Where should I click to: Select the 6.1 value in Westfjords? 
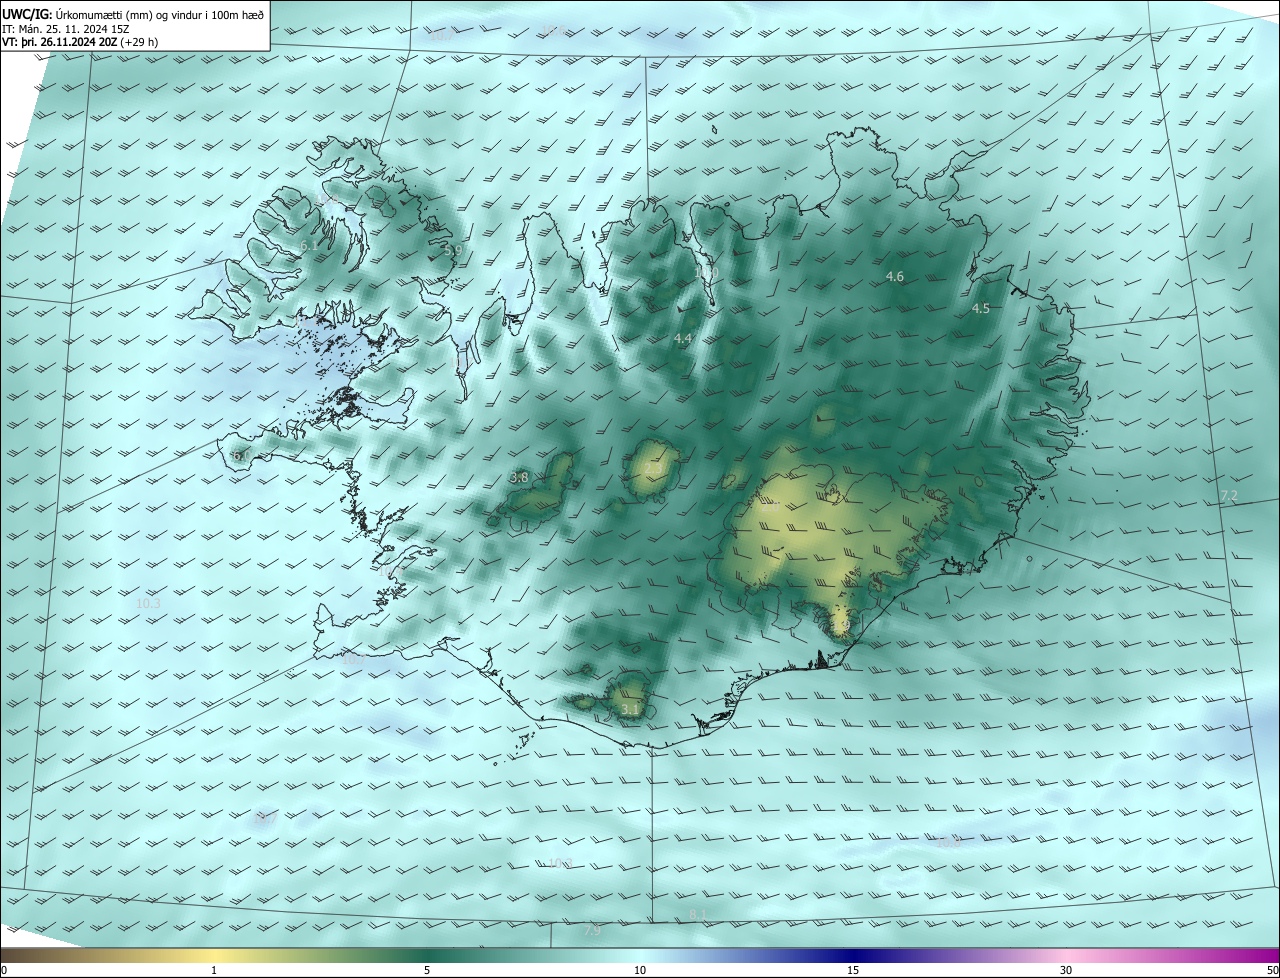click(x=308, y=246)
